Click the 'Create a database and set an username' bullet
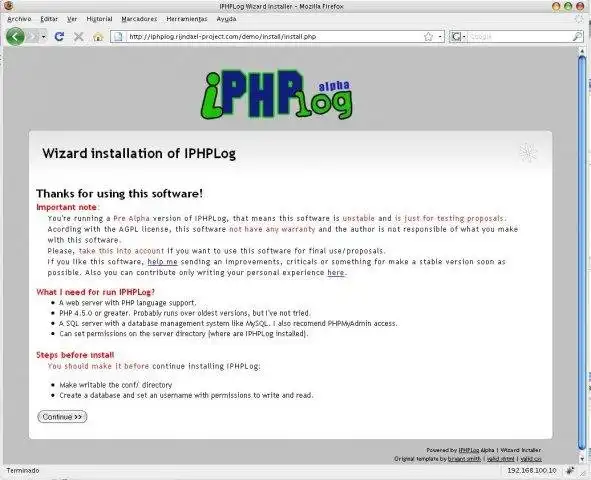591x480 pixels. (186, 395)
